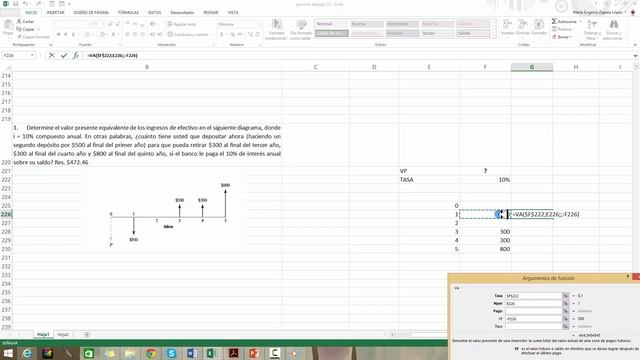
Task: Apply the Notas cell style
Action: pyautogui.click(x=437, y=33)
